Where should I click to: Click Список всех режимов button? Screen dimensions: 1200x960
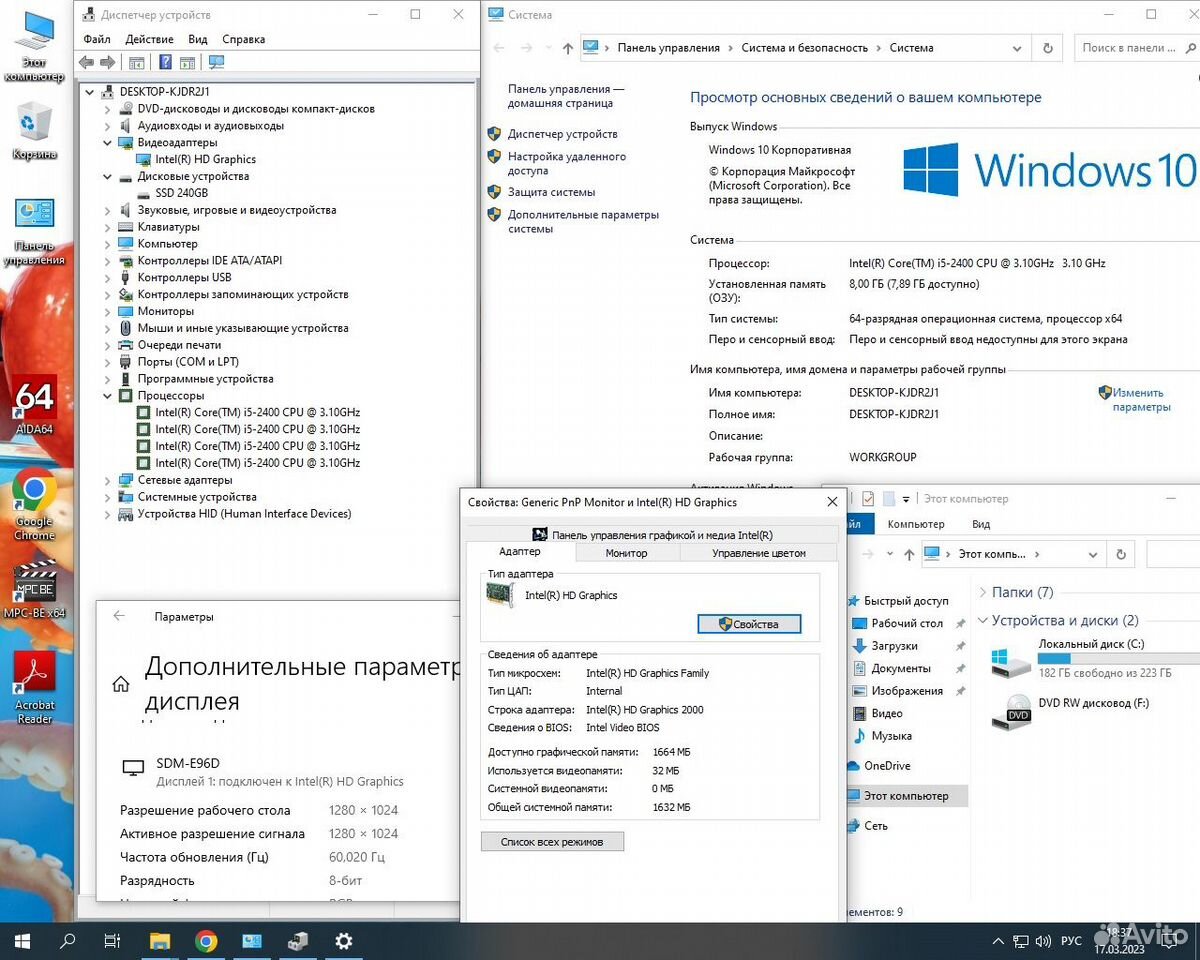pos(552,842)
